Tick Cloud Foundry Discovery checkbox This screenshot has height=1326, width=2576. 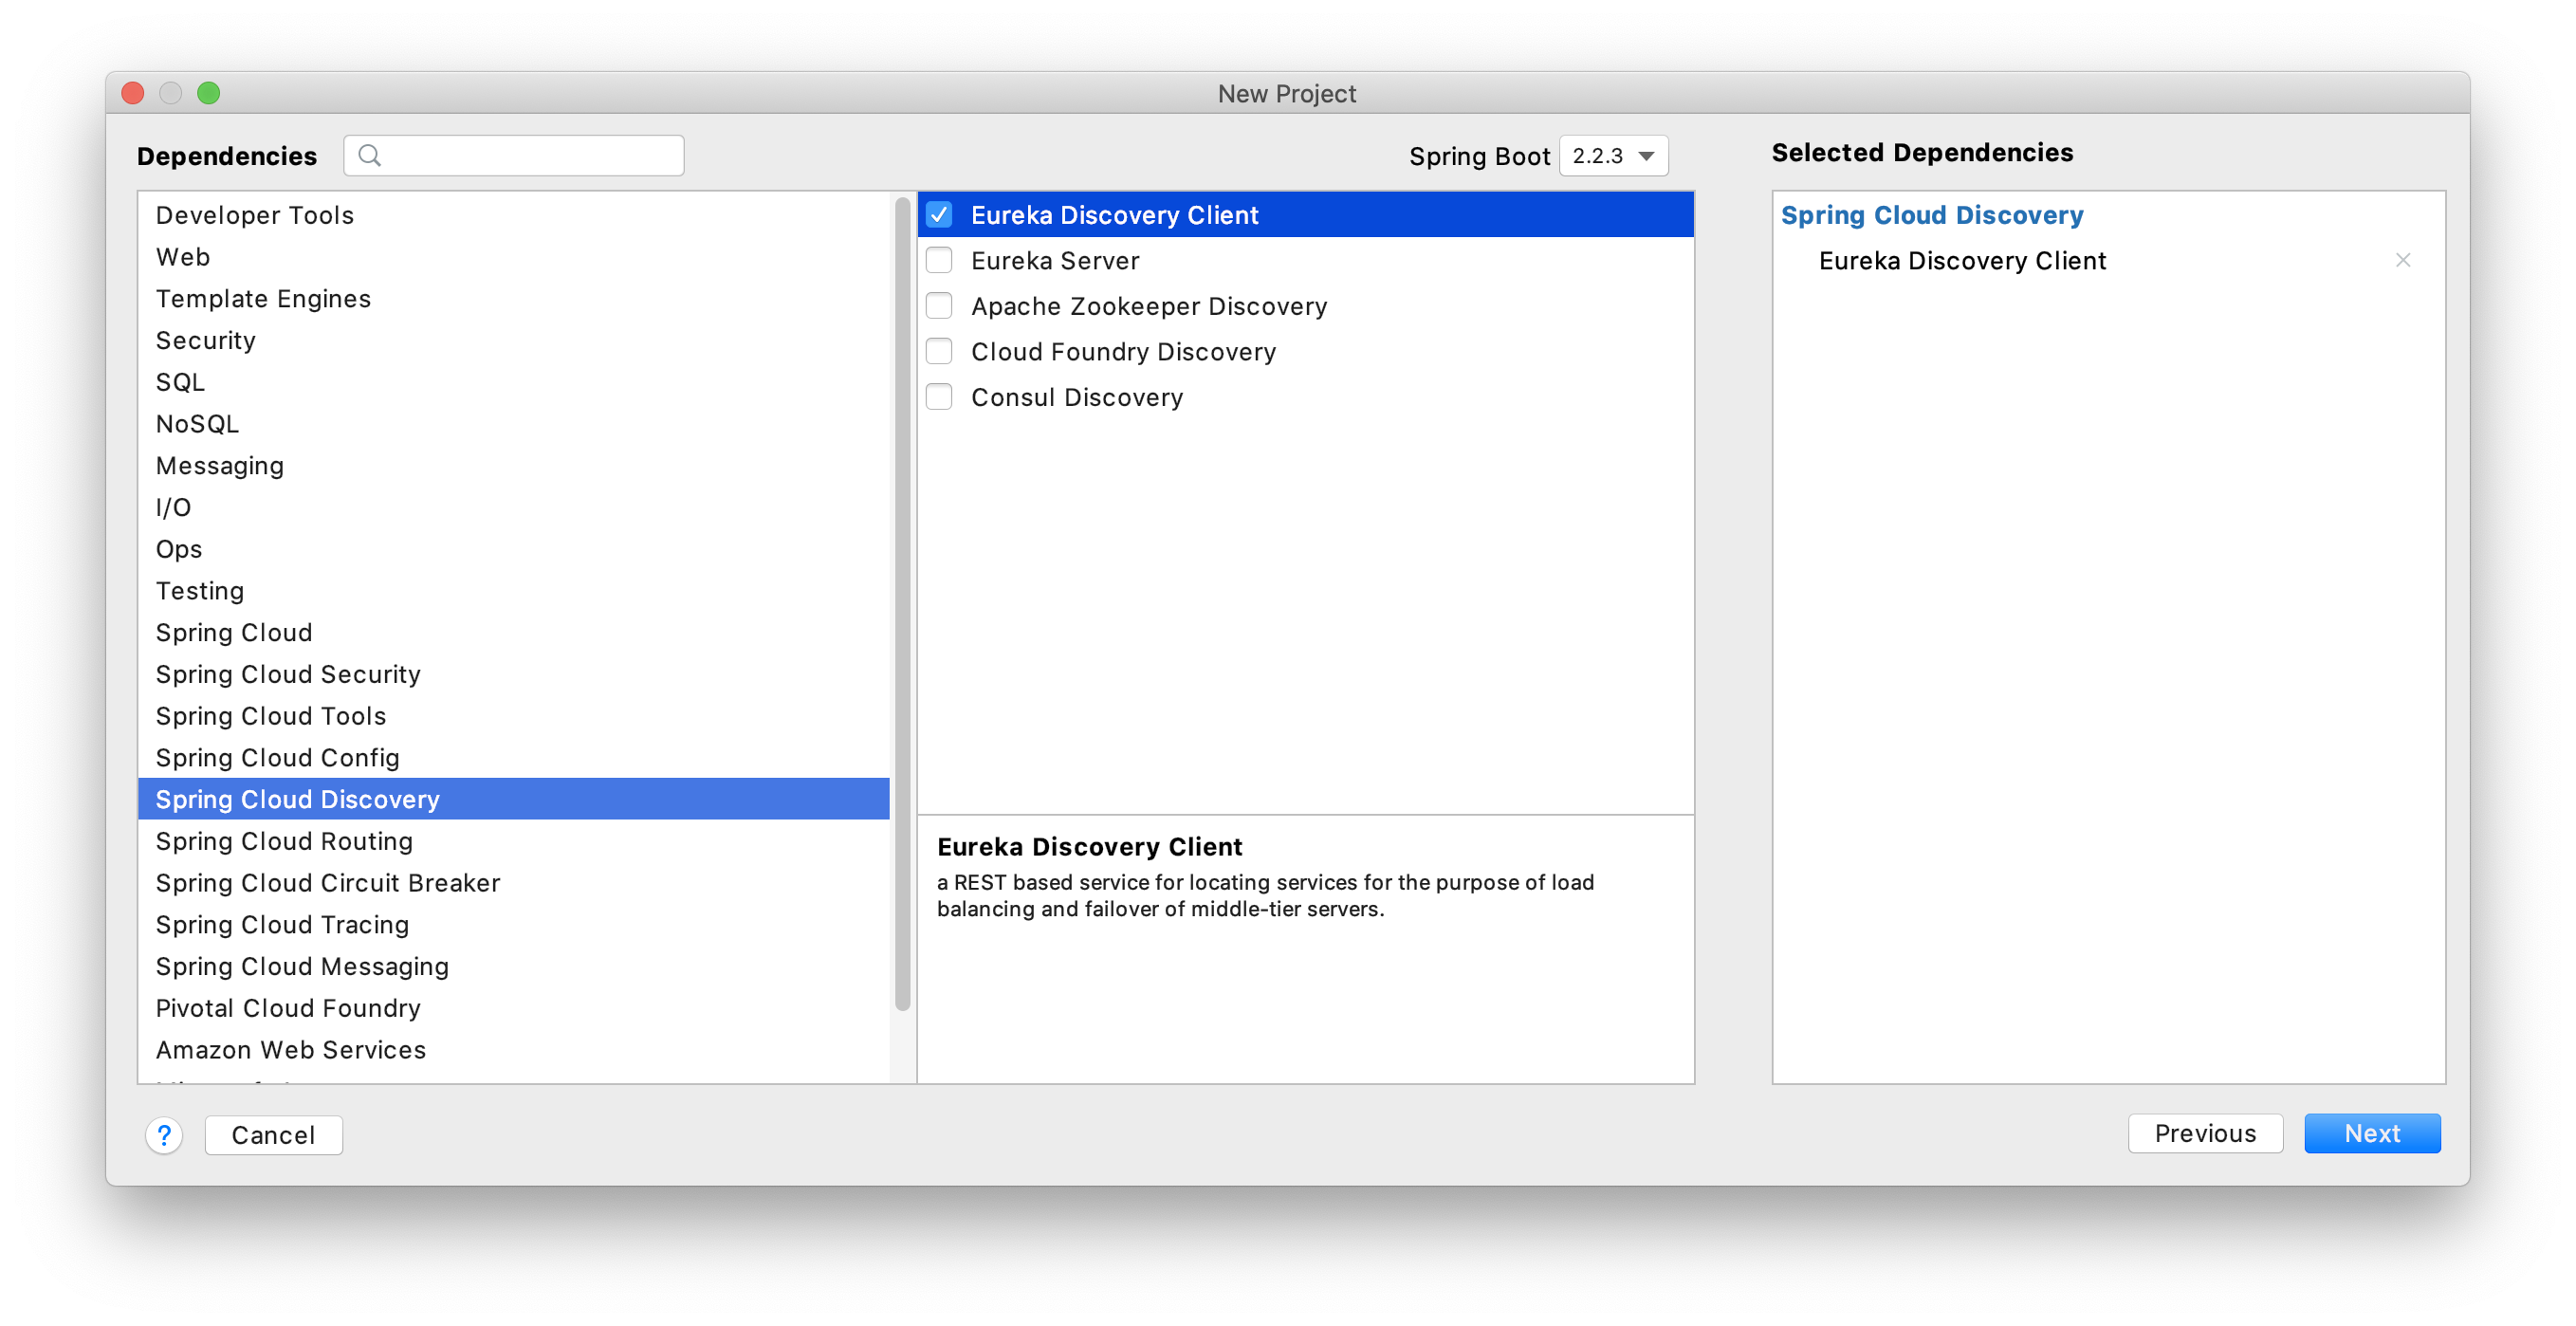(939, 352)
